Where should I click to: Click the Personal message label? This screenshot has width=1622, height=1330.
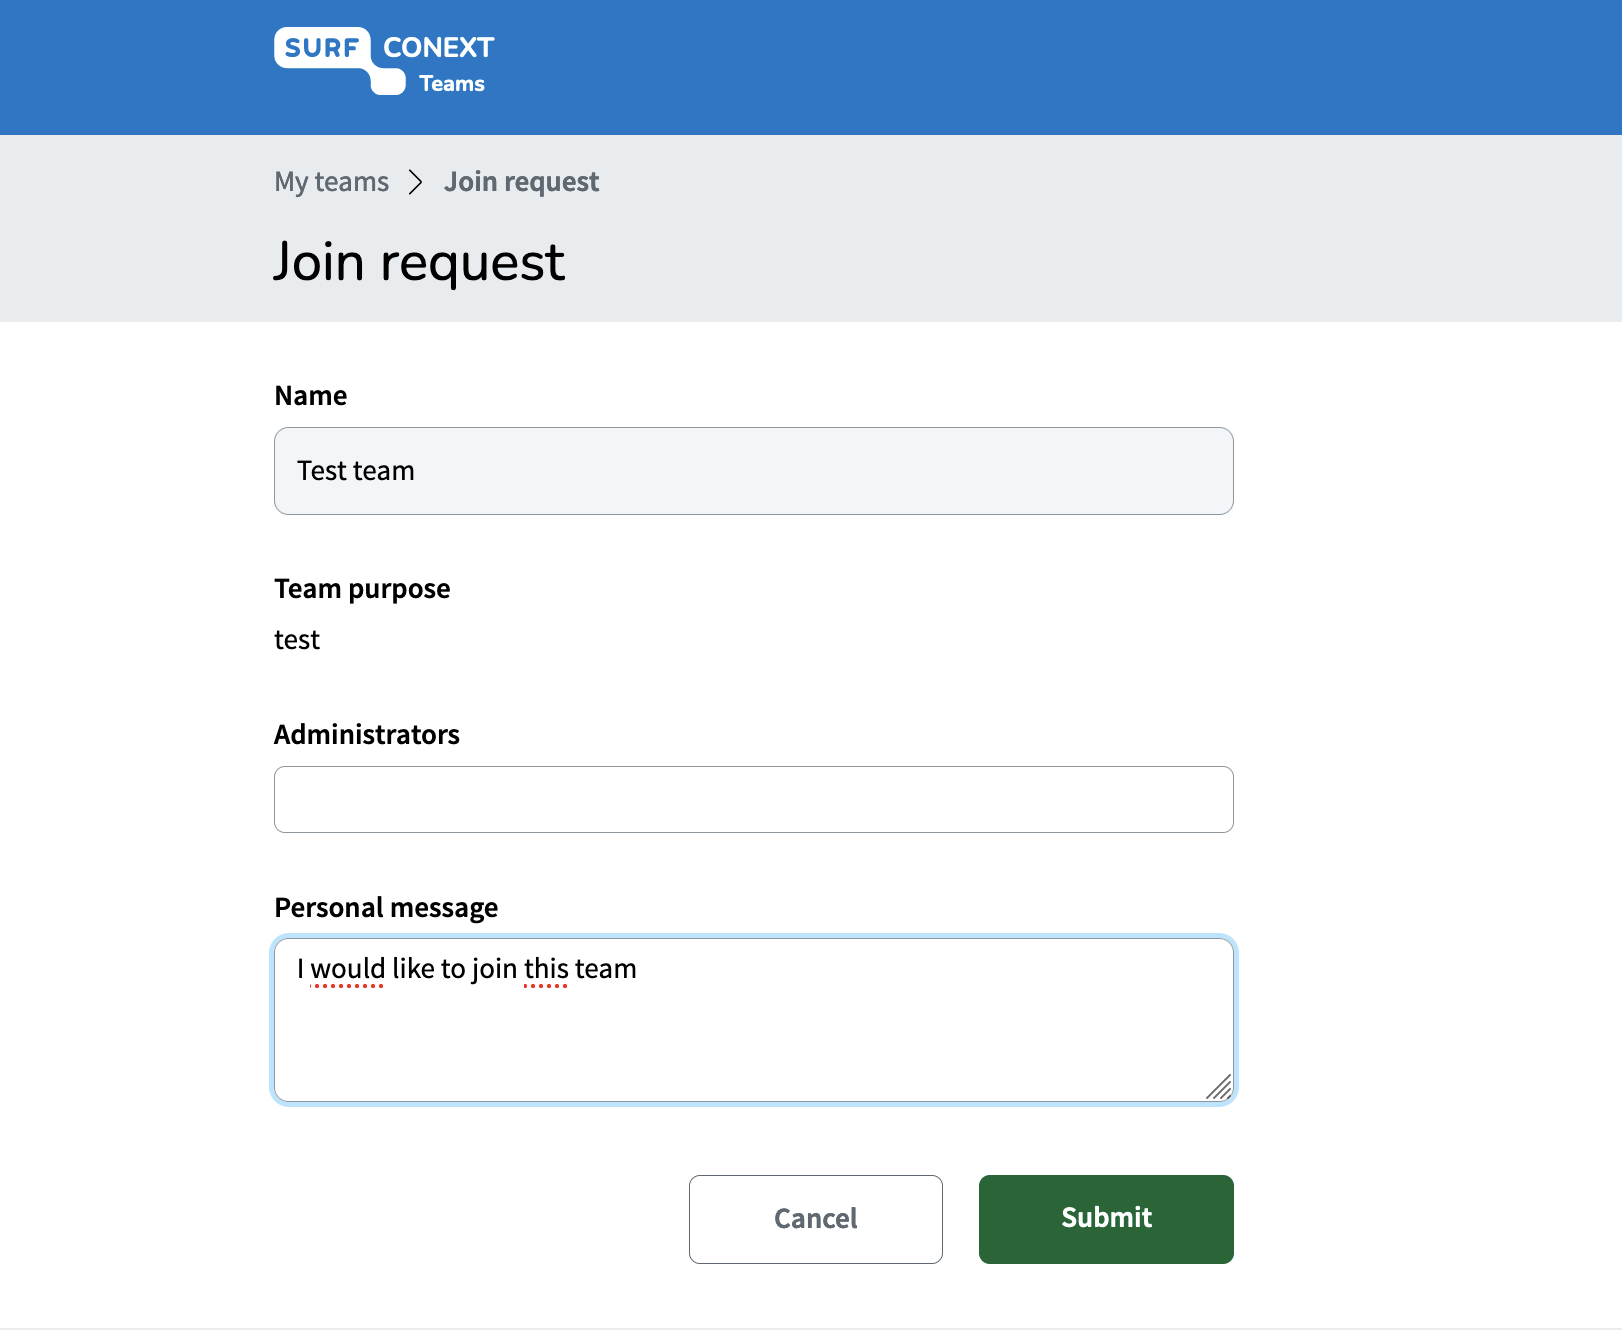(387, 908)
